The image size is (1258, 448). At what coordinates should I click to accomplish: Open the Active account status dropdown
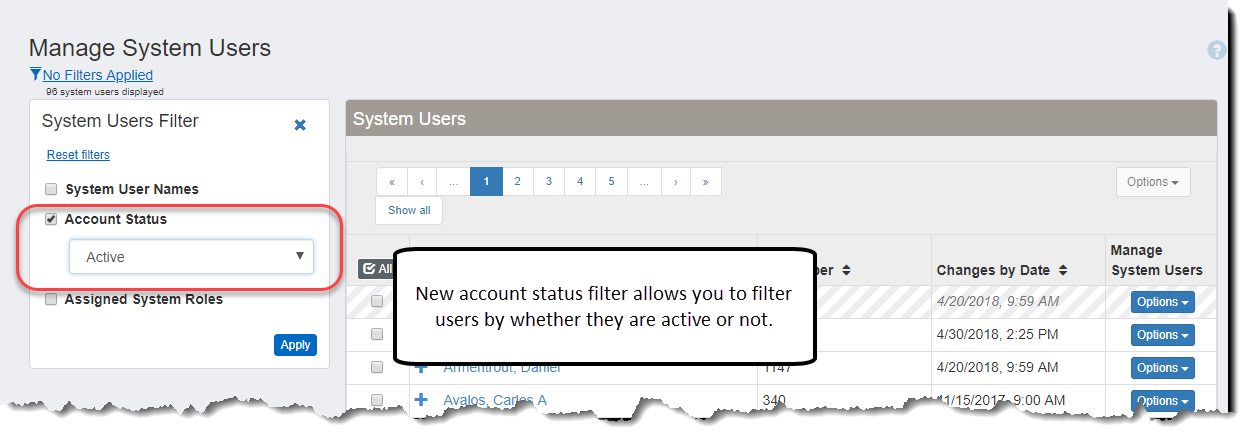[191, 257]
